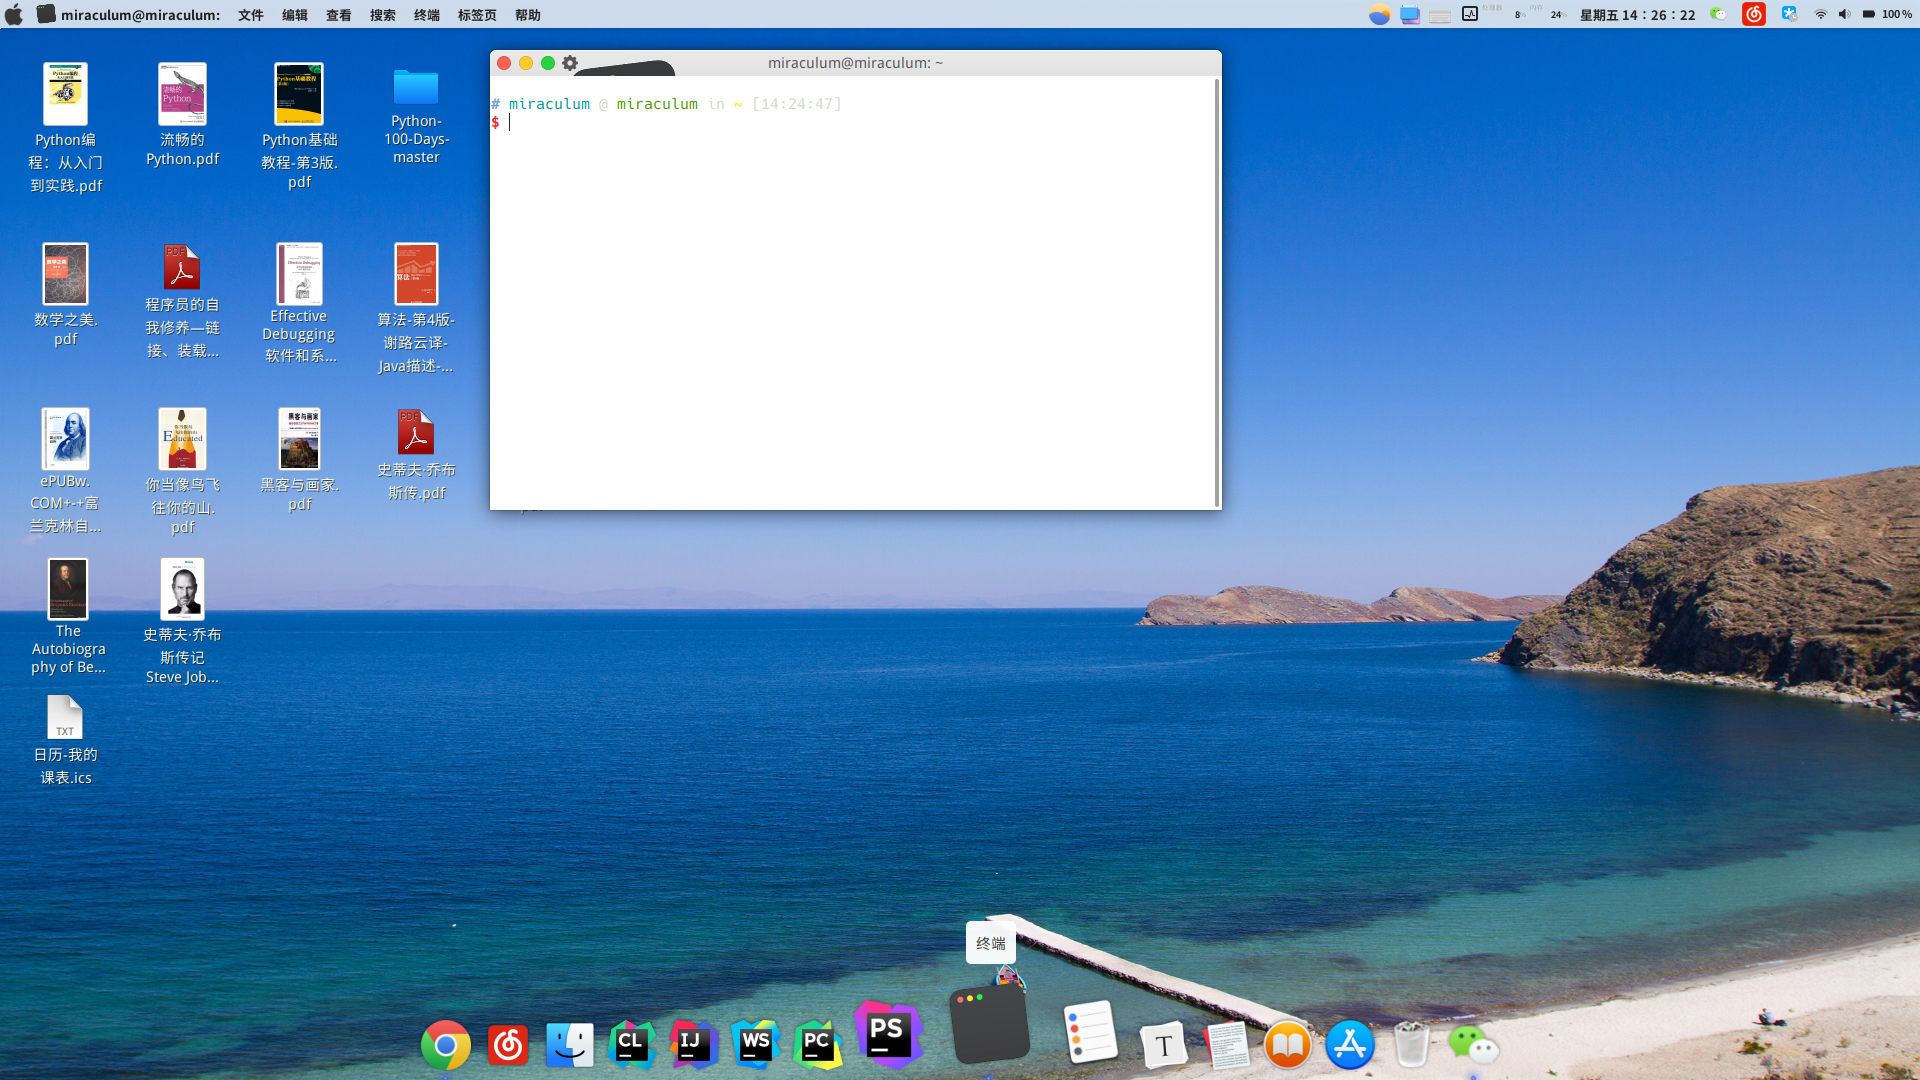Open Google Chrome from the dock
The image size is (1920, 1080).
(x=446, y=1045)
